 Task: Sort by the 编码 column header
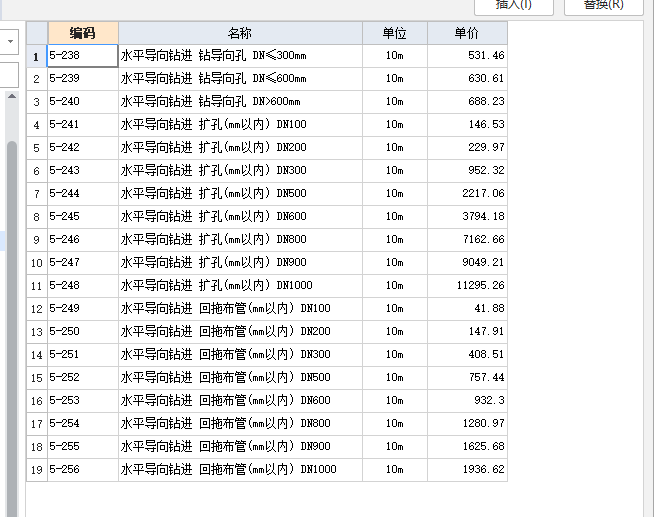83,33
